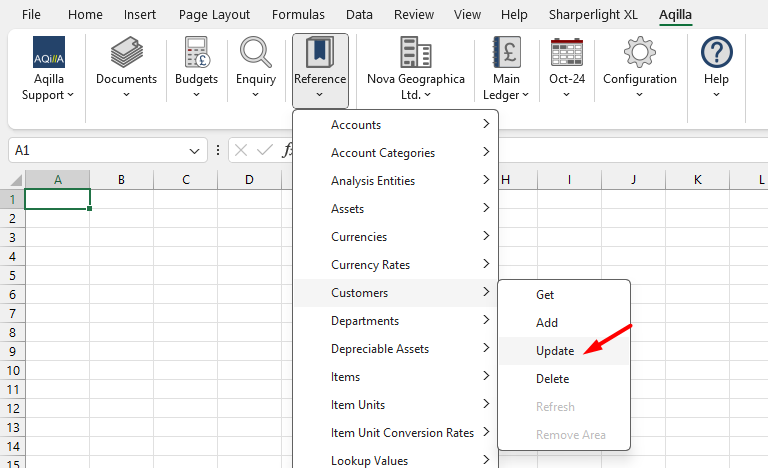
Task: Expand the Name Box dropdown arrow
Action: click(196, 150)
